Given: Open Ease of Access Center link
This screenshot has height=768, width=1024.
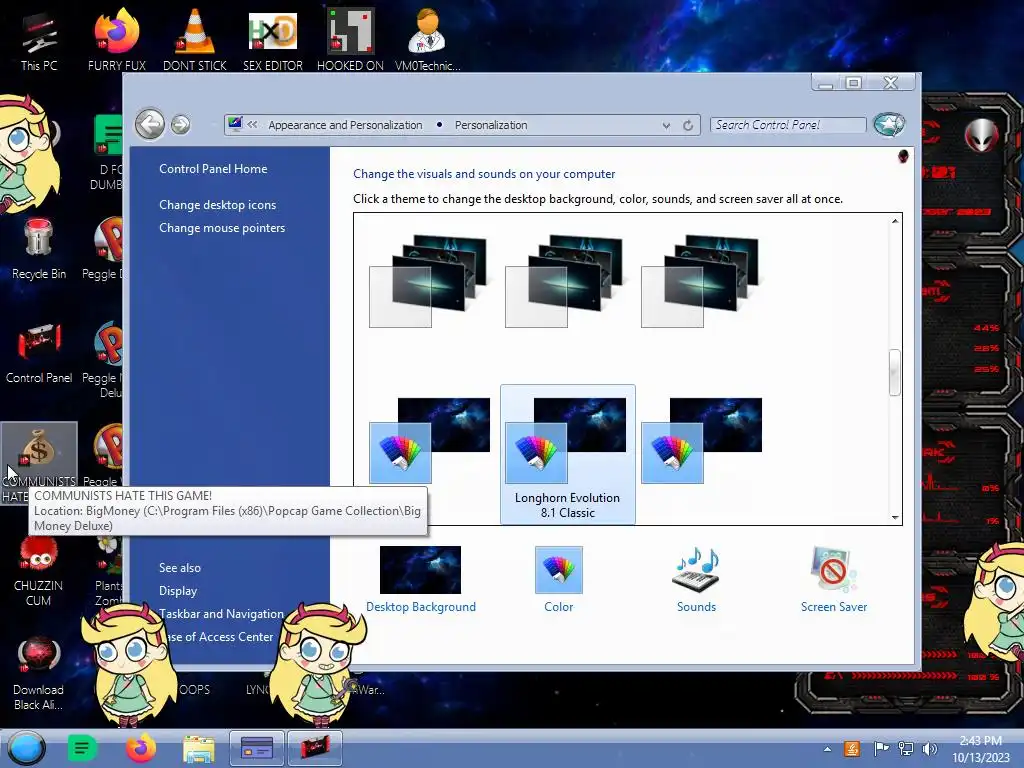Looking at the screenshot, I should click(218, 637).
